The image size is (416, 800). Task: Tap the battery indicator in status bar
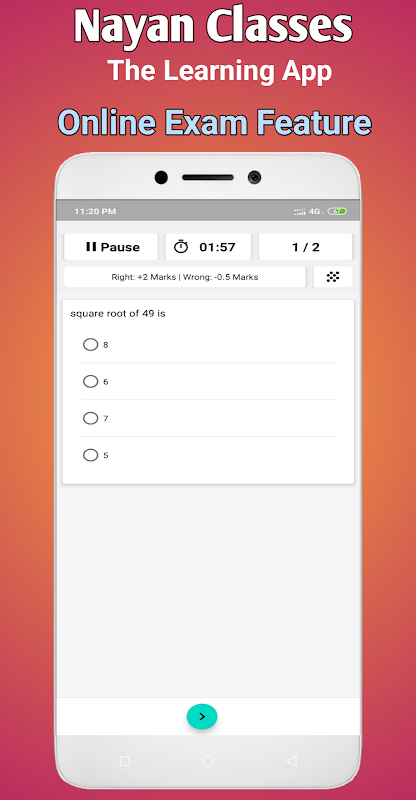click(x=337, y=211)
